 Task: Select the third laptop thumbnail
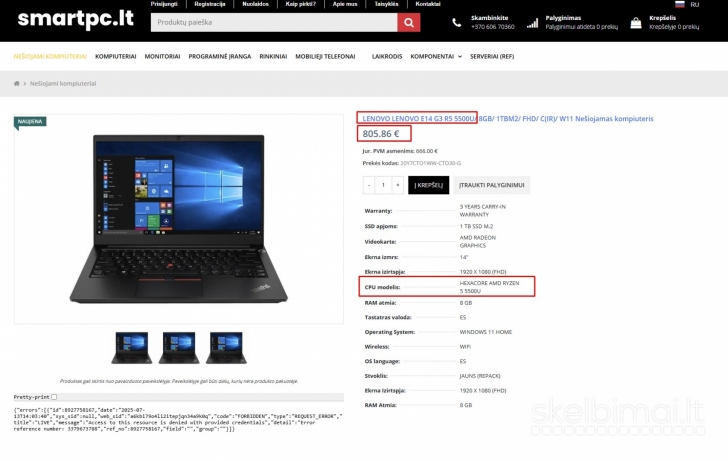pyautogui.click(x=226, y=348)
